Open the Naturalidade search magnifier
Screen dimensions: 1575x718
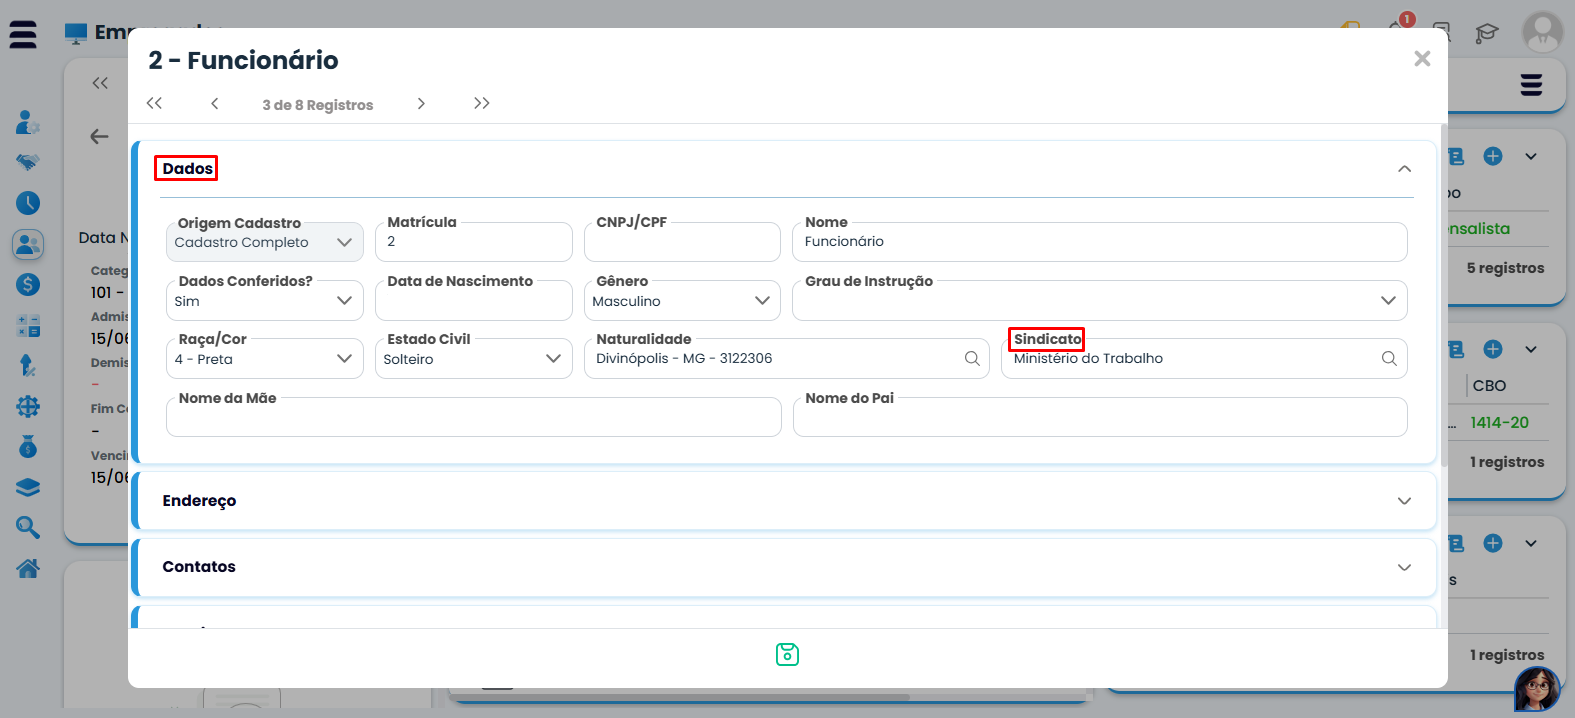(972, 358)
